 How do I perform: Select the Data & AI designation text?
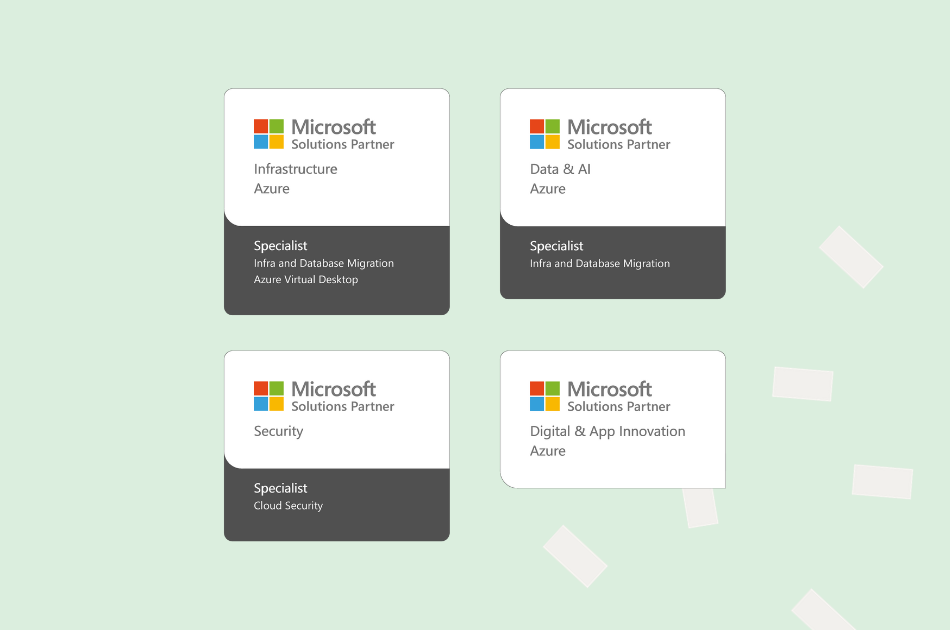click(560, 169)
